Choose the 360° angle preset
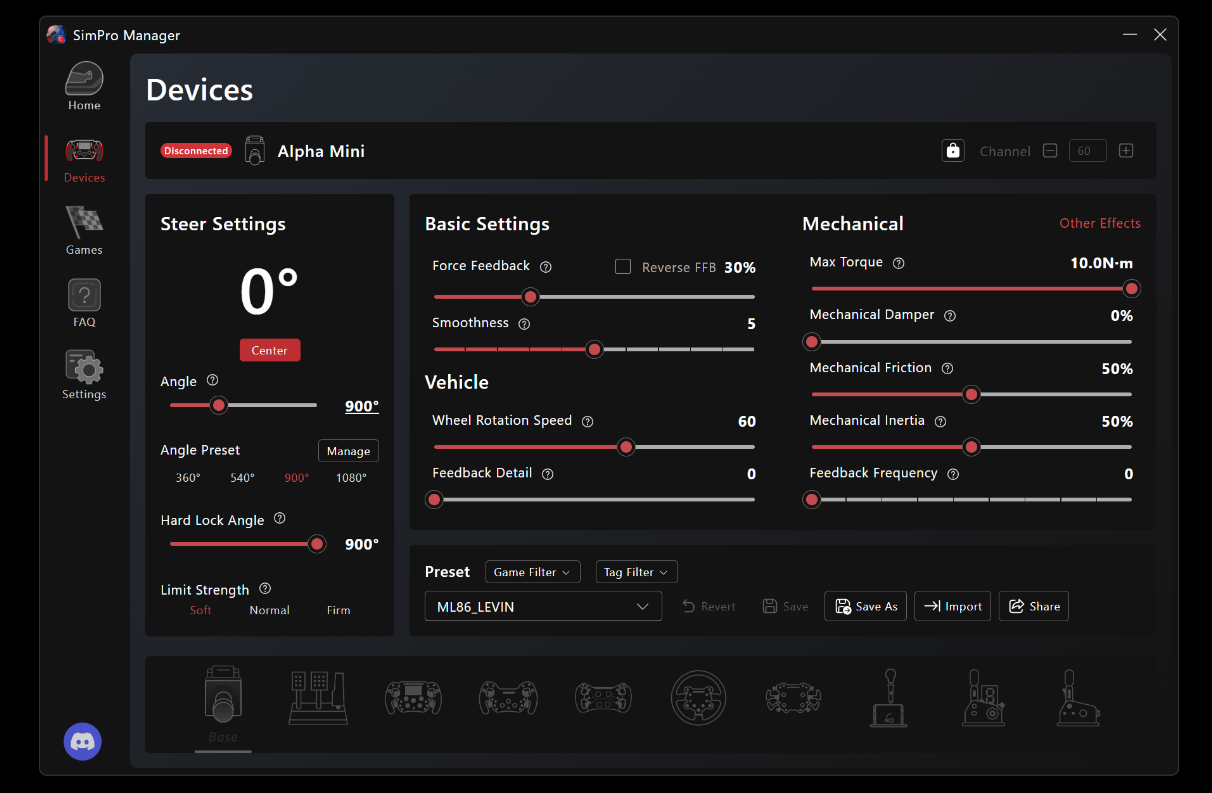The width and height of the screenshot is (1212, 793). tap(188, 478)
